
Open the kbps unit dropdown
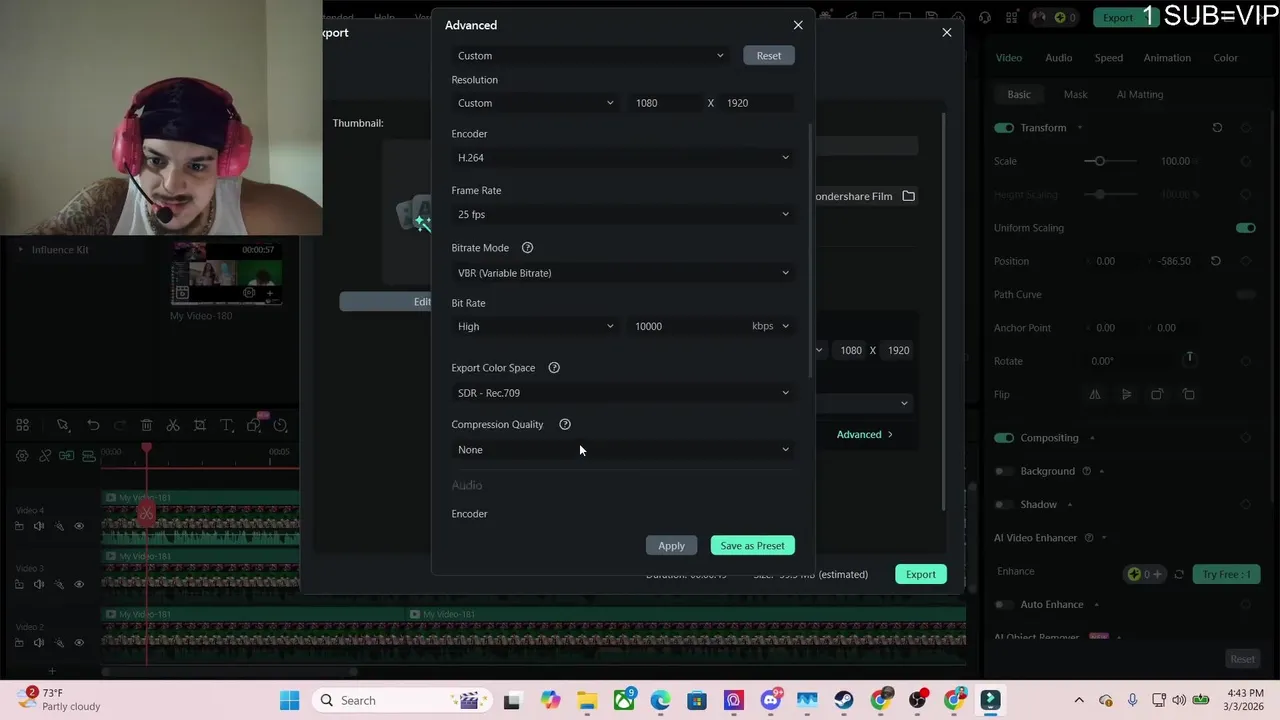pyautogui.click(x=771, y=326)
